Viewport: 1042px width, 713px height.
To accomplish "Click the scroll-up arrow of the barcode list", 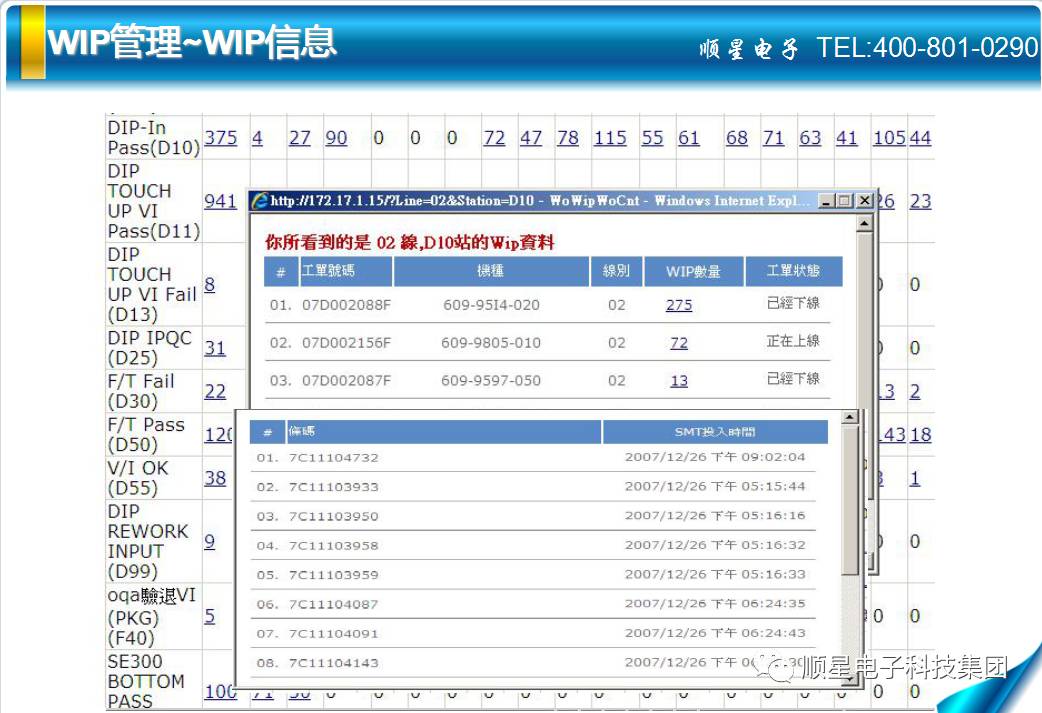I will coord(850,417).
